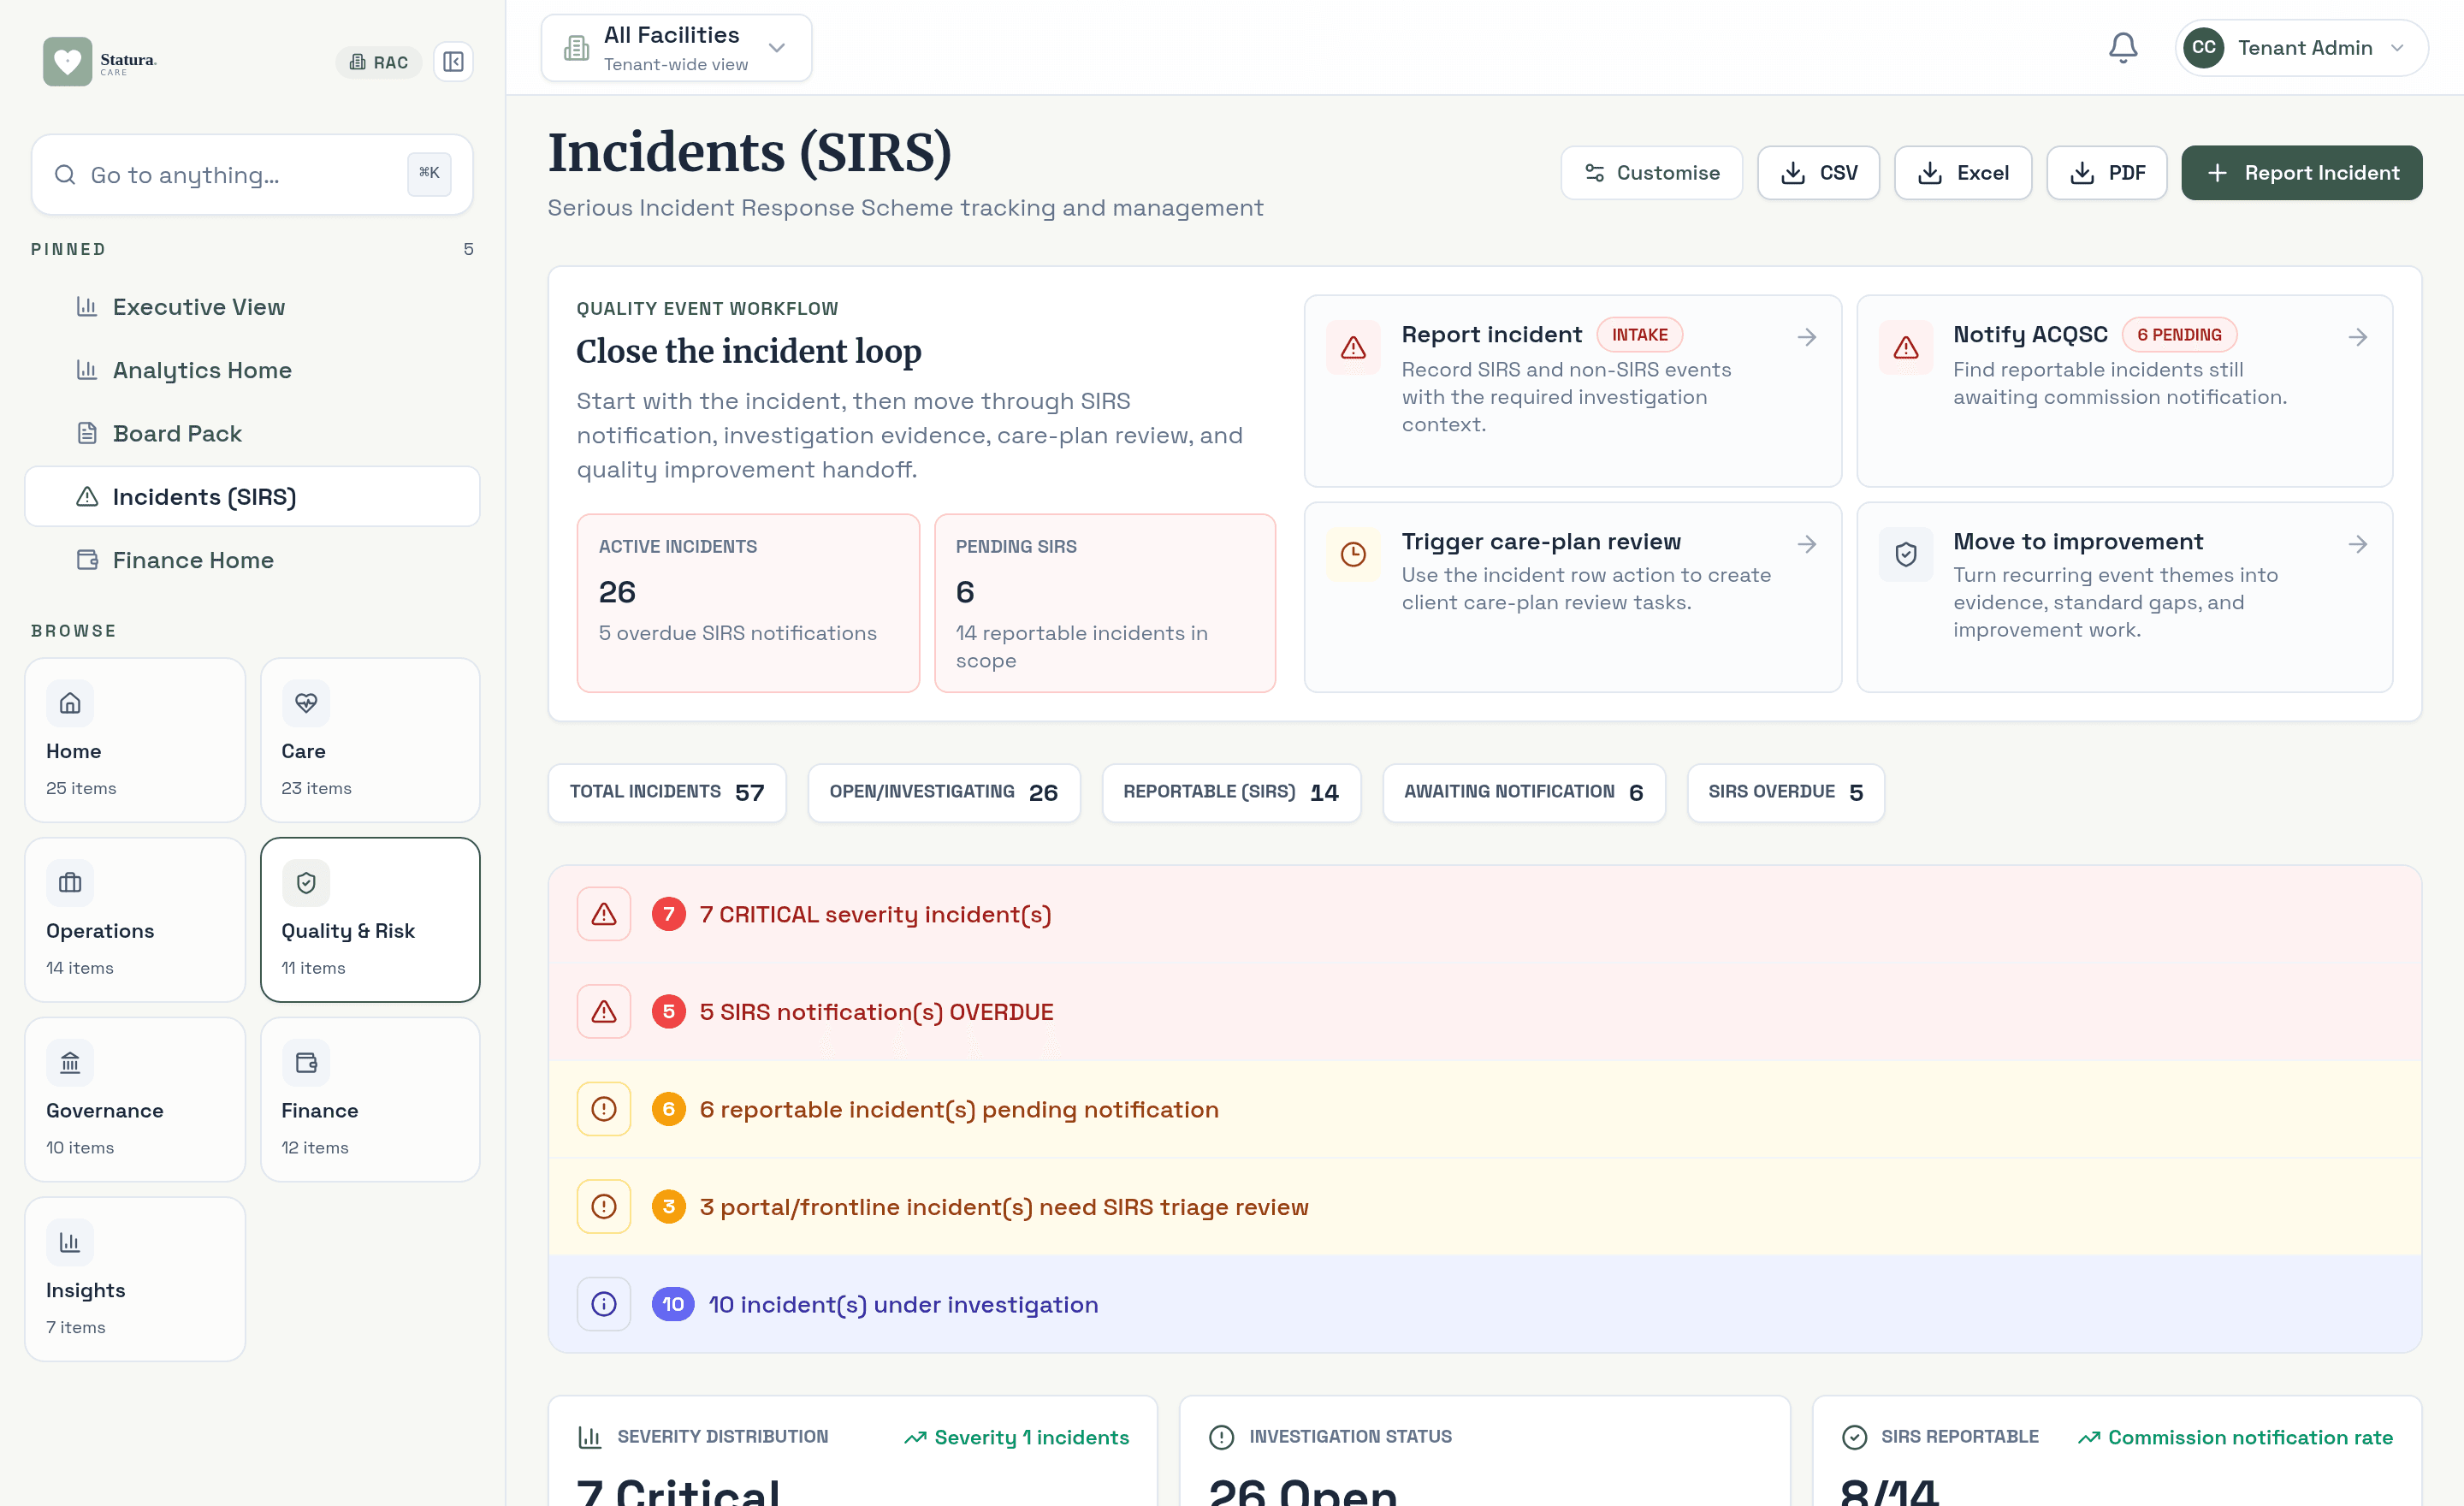Image resolution: width=2464 pixels, height=1506 pixels.
Task: Select Reportable (SIRS) 14 chip
Action: pos(1231,792)
